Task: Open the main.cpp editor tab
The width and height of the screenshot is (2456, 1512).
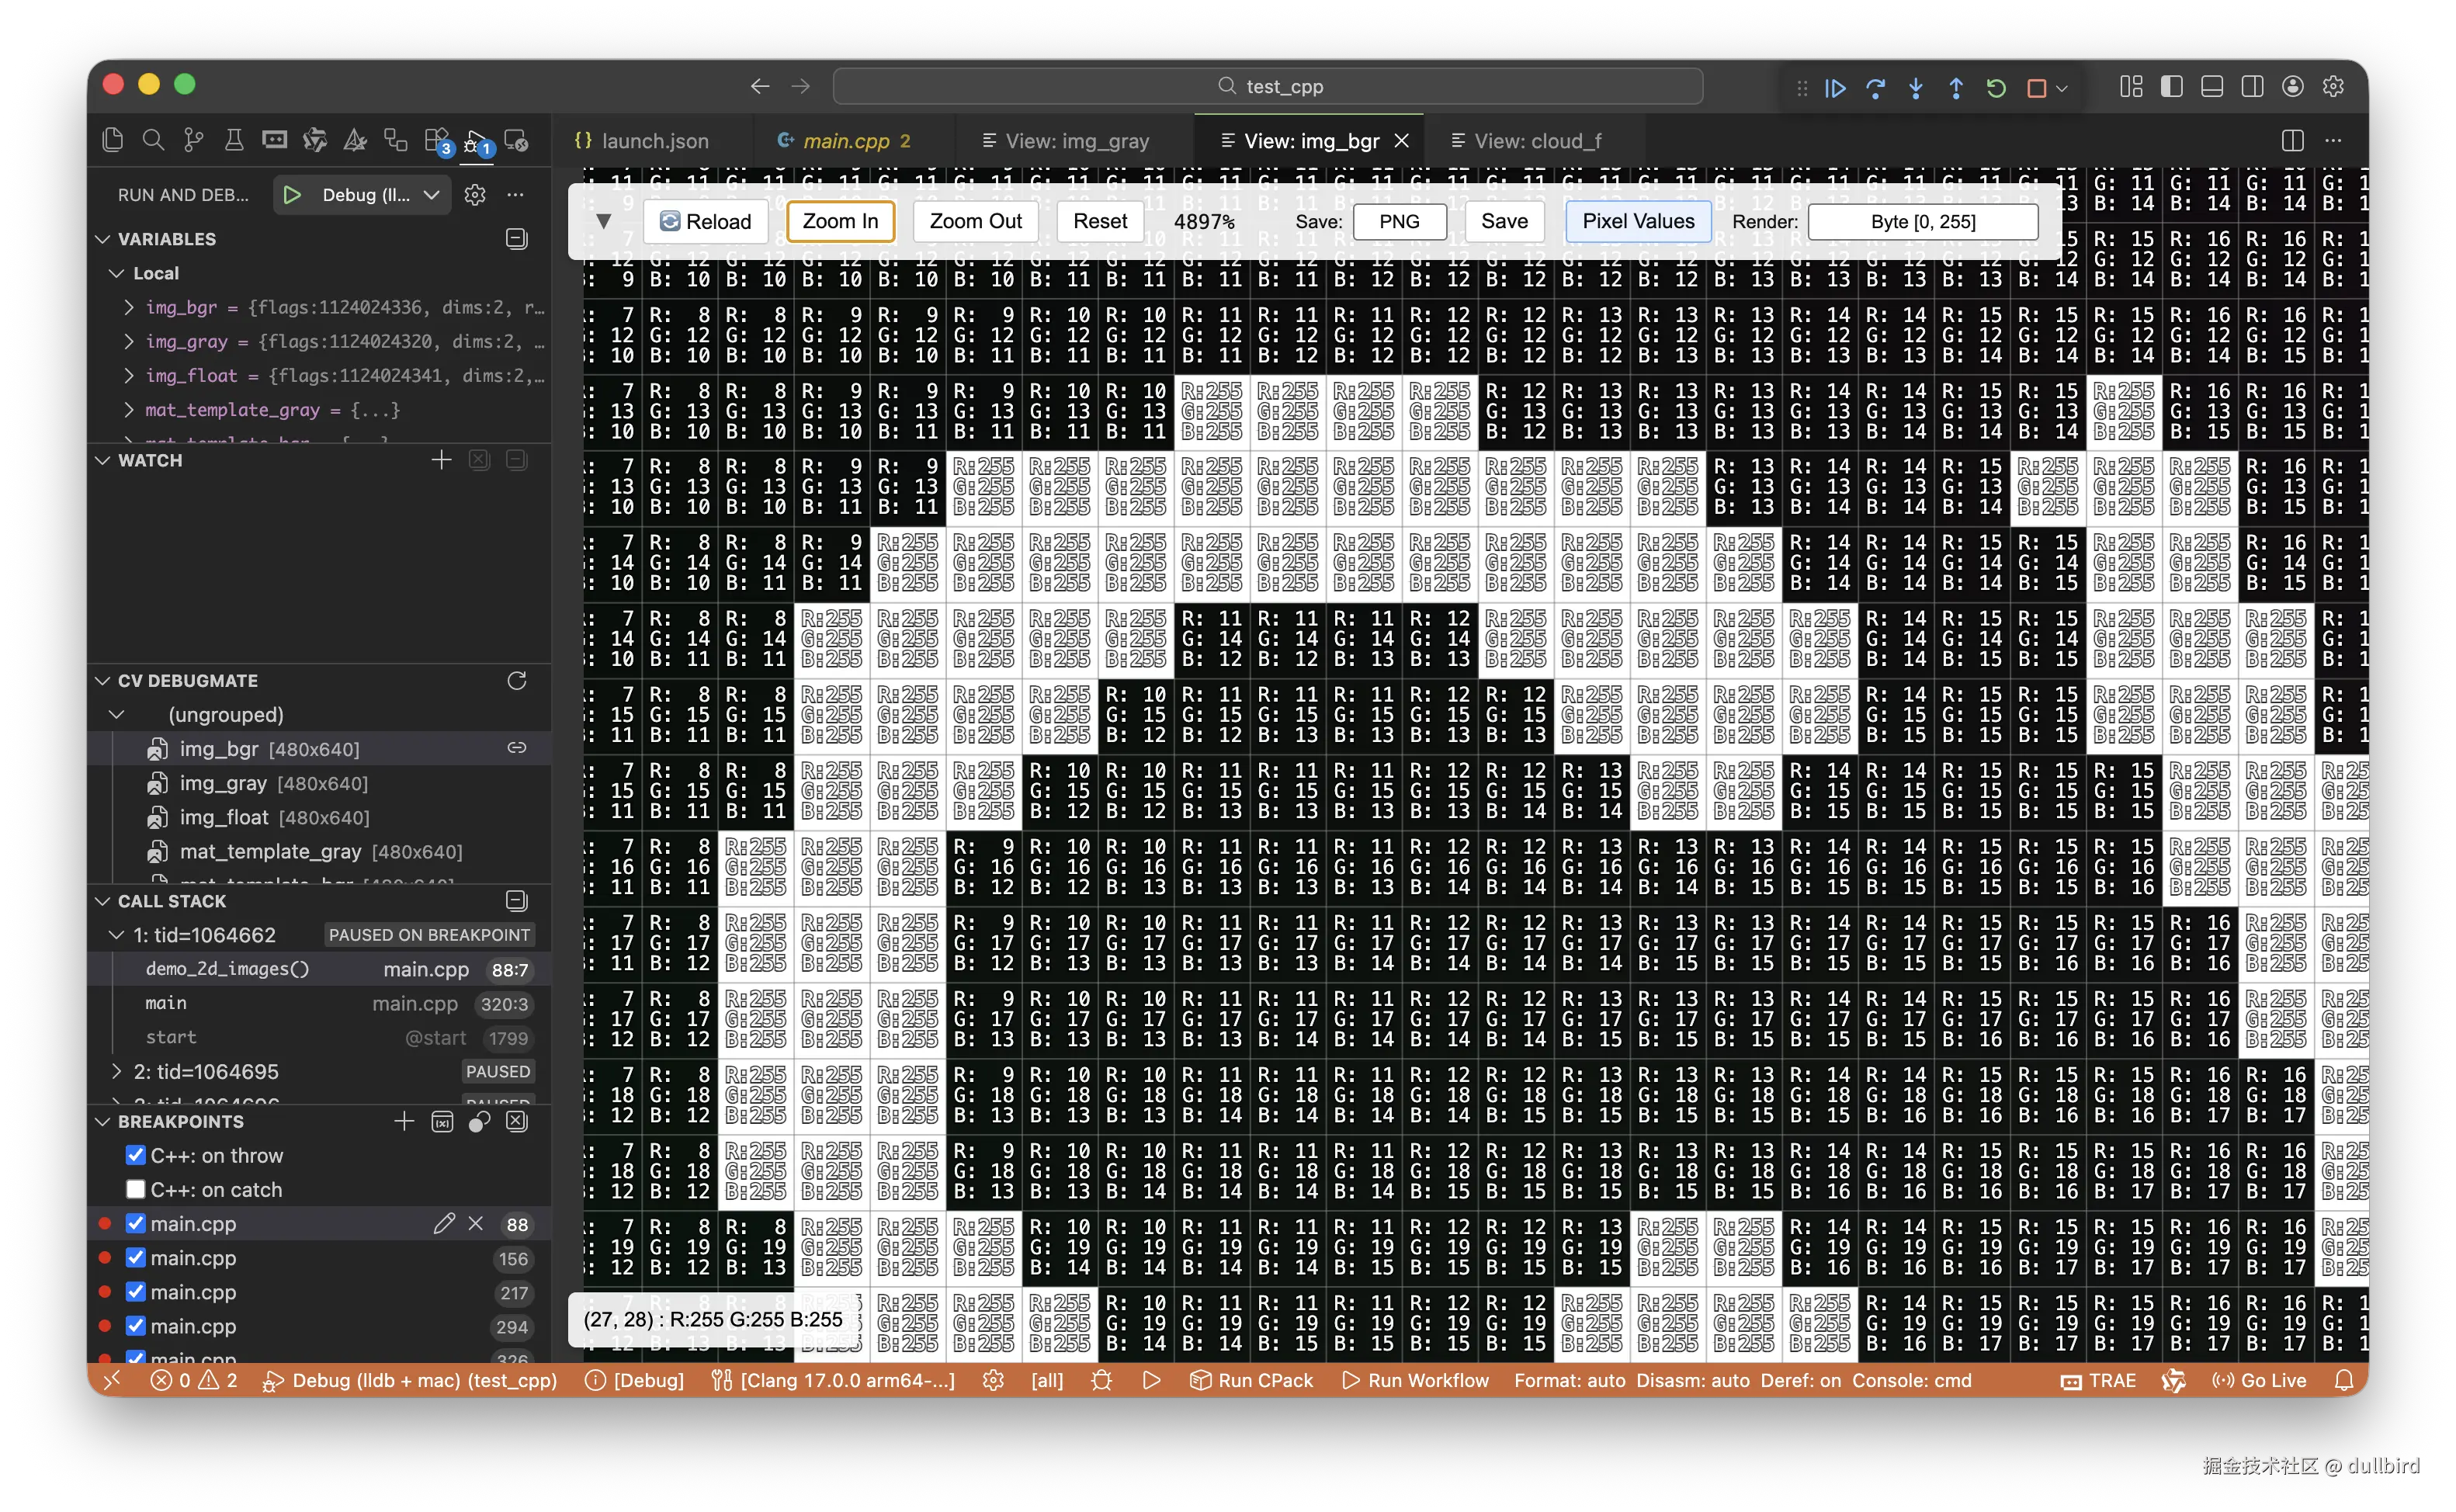Action: point(845,141)
